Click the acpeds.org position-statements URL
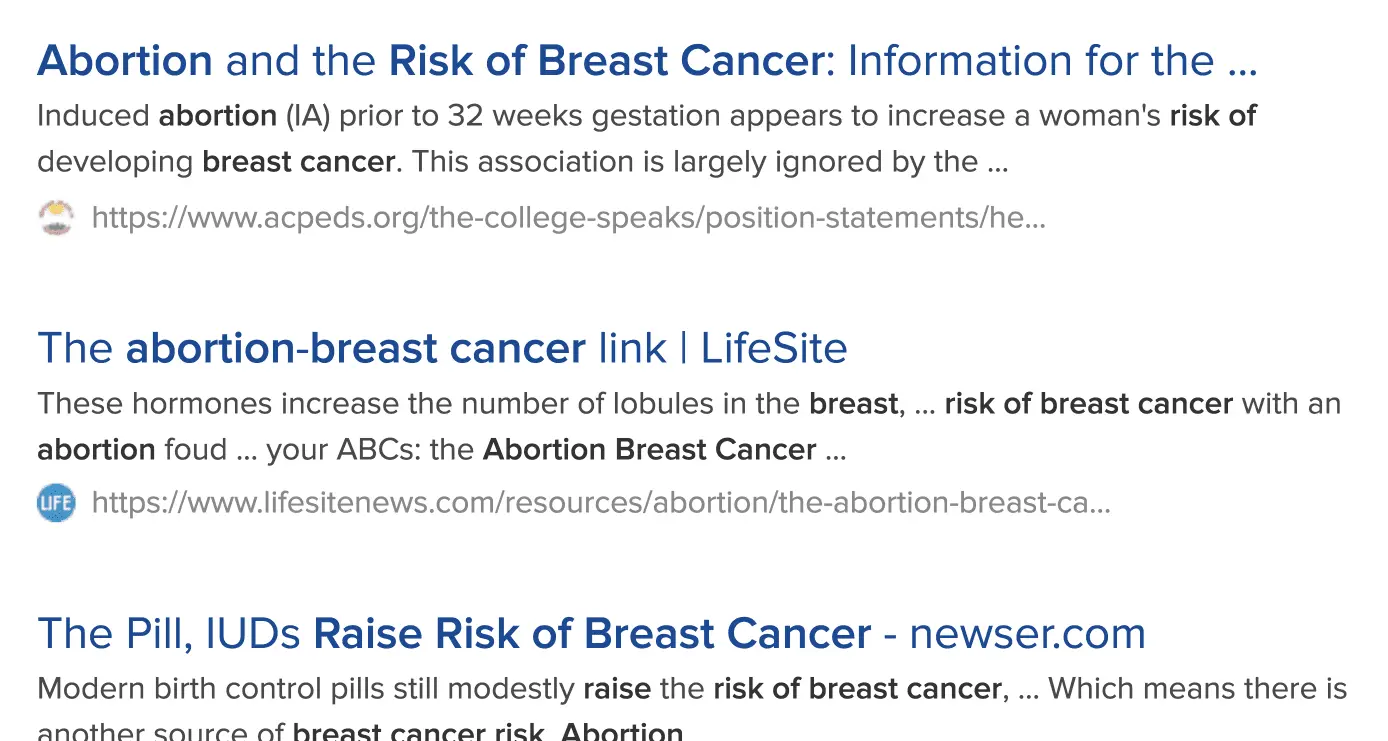 pos(568,218)
